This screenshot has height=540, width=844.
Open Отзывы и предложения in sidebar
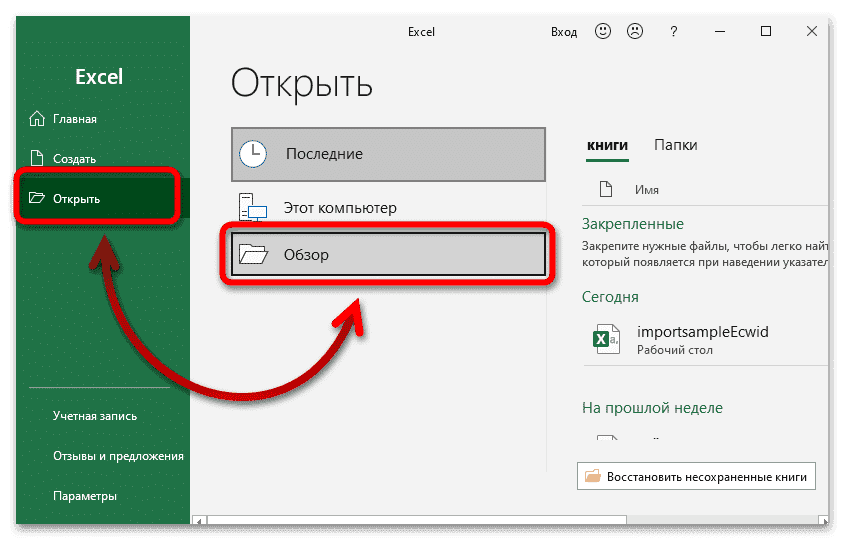click(118, 456)
